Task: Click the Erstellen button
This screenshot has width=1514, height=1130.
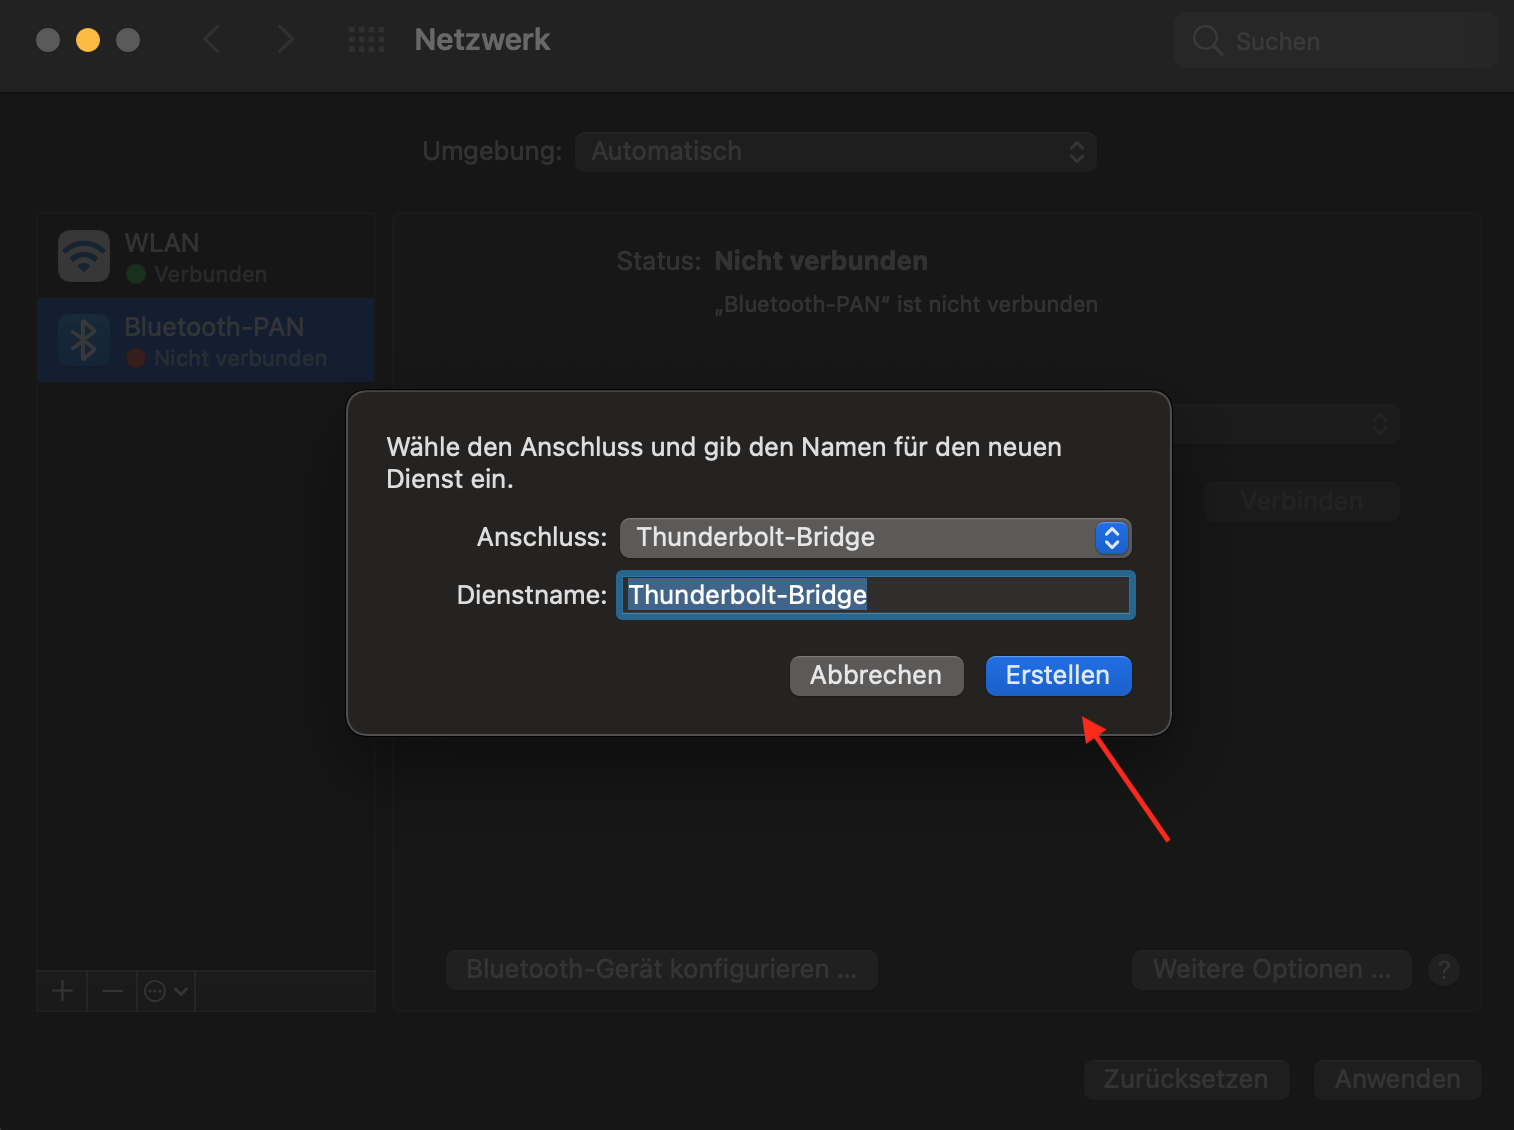Action: [x=1058, y=676]
